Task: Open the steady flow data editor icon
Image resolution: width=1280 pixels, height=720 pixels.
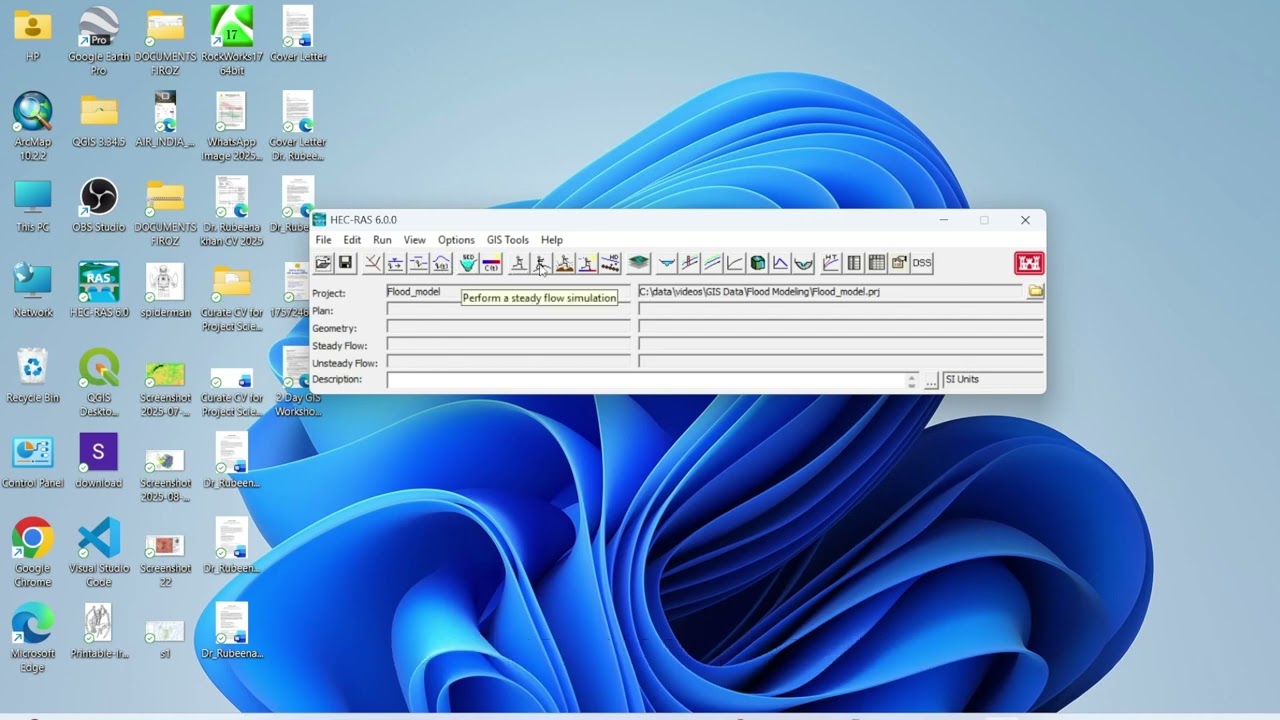Action: 395,263
